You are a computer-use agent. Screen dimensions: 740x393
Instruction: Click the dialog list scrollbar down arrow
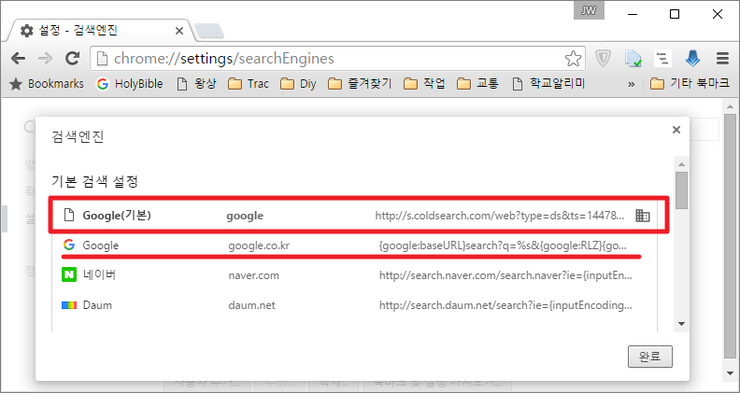(681, 324)
